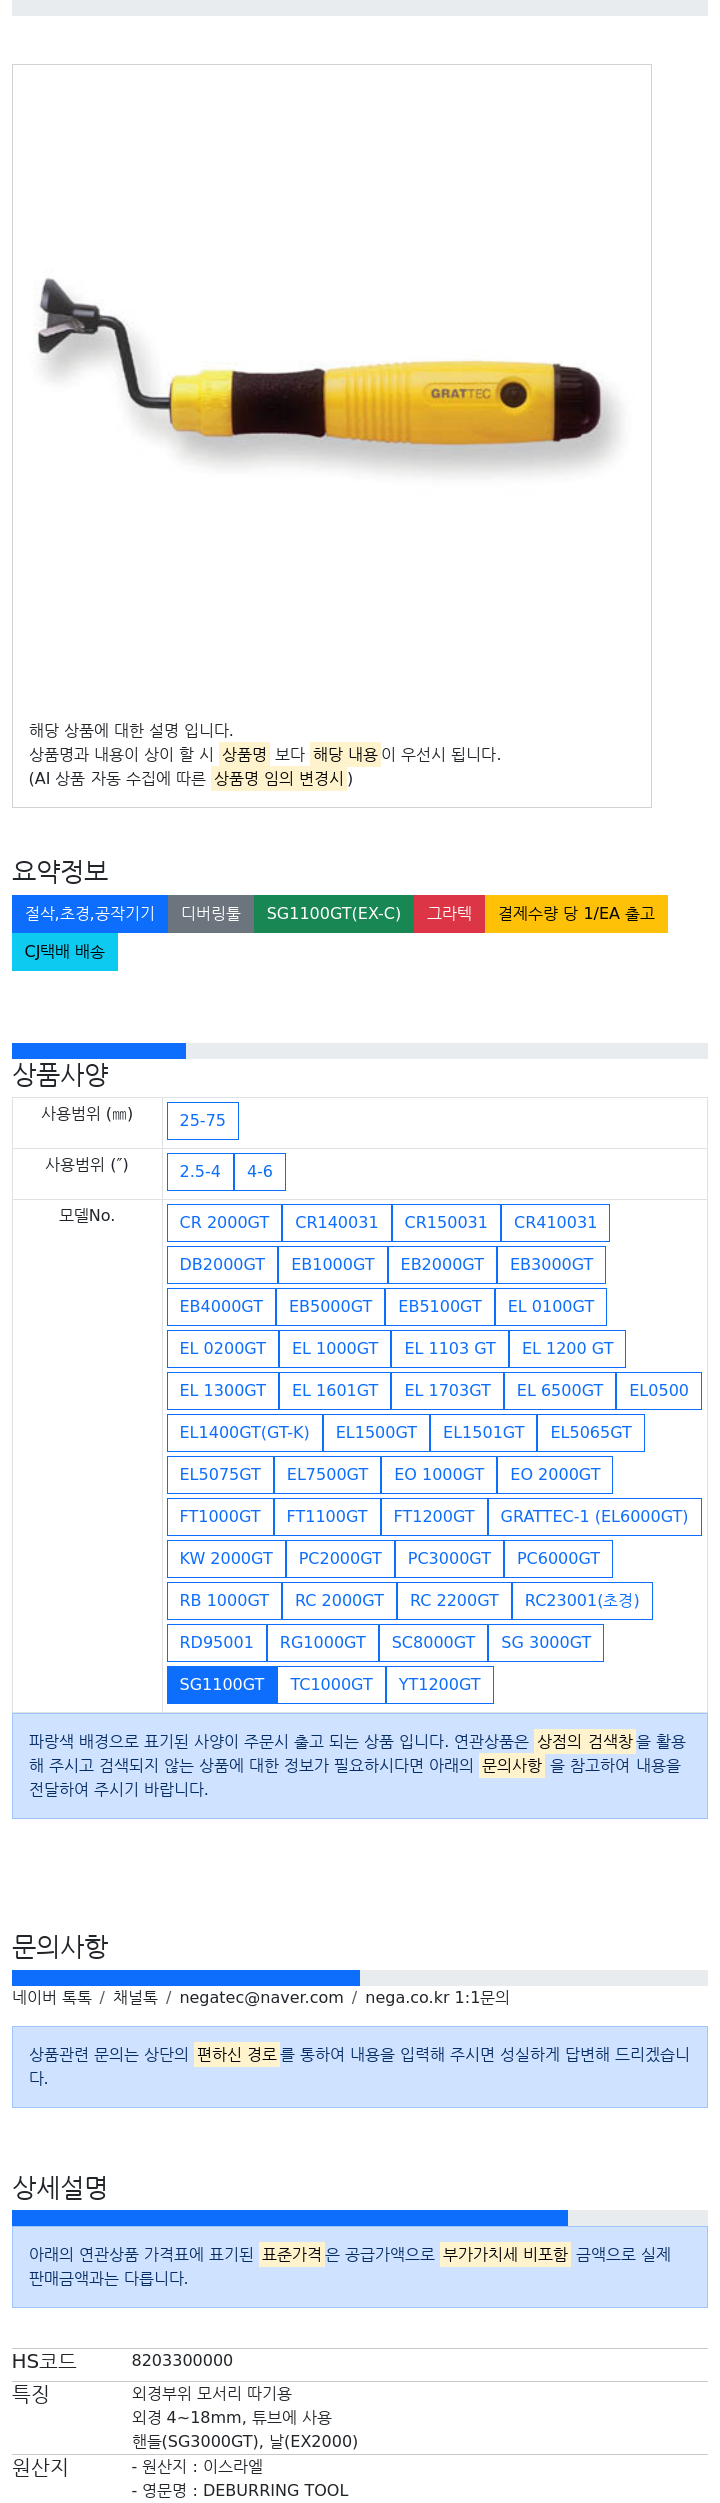The width and height of the screenshot is (720, 2503).
Task: Click the 그라텍 red brand tag
Action: 450,914
